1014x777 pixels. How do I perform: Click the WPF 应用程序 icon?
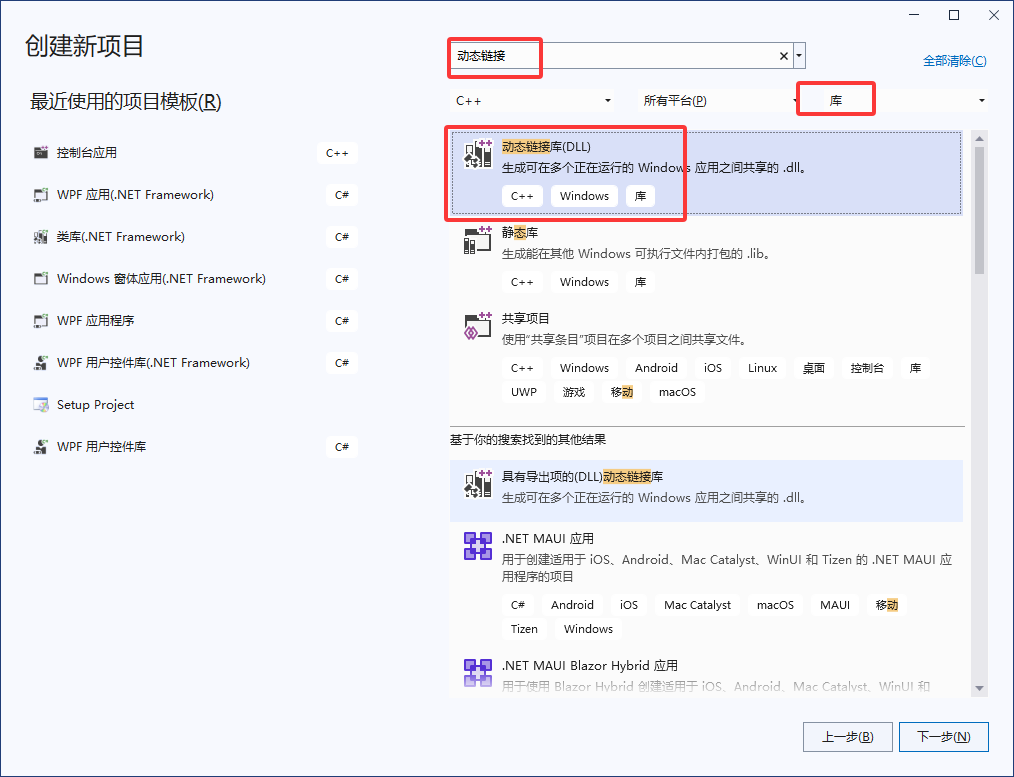click(41, 321)
